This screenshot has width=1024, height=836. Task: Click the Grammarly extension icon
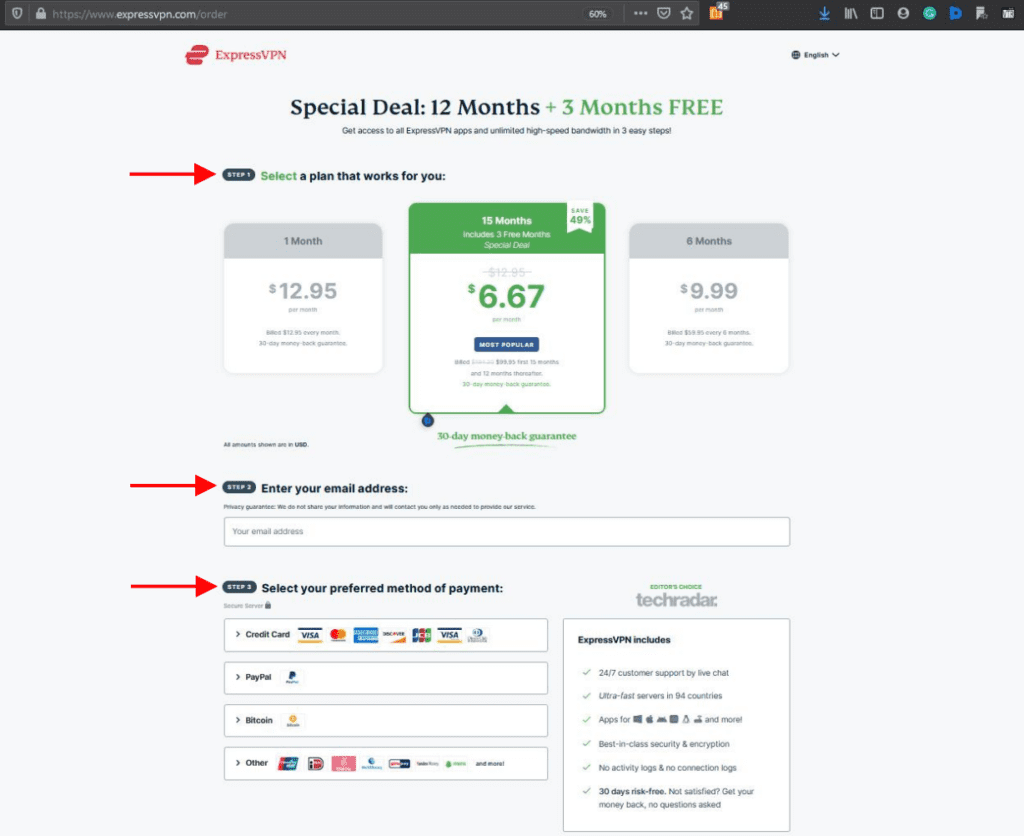tap(929, 13)
